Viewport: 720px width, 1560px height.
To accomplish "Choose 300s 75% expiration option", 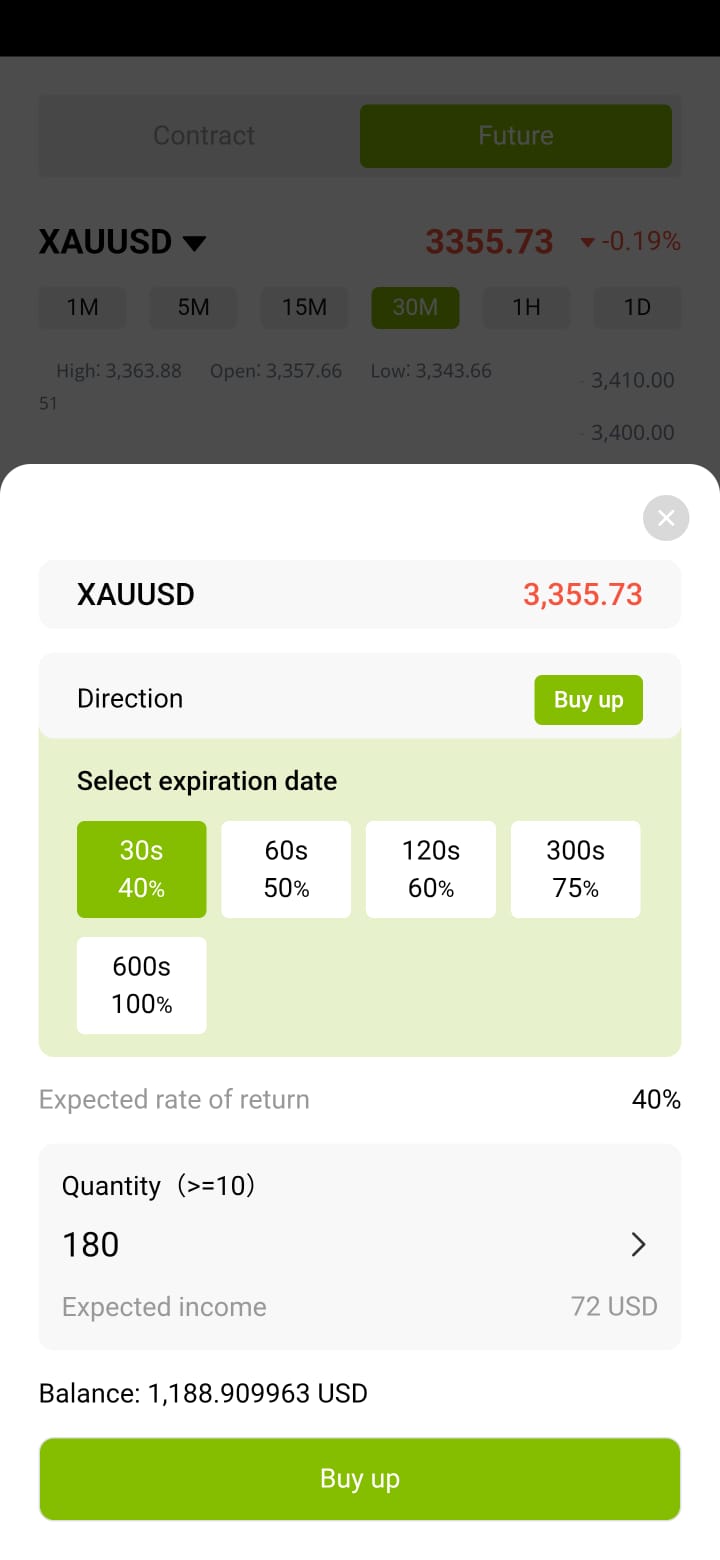I will tap(576, 869).
